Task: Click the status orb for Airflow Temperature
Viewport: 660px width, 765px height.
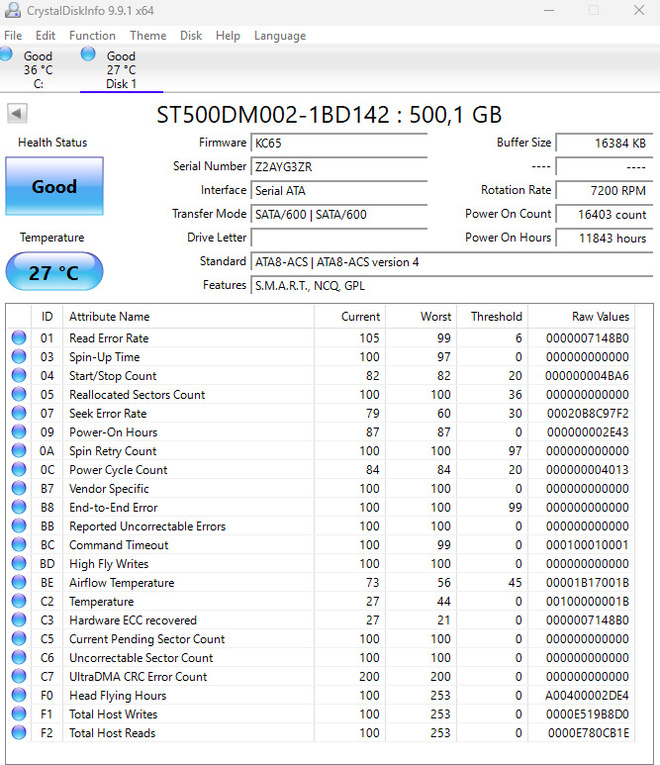Action: 19,582
